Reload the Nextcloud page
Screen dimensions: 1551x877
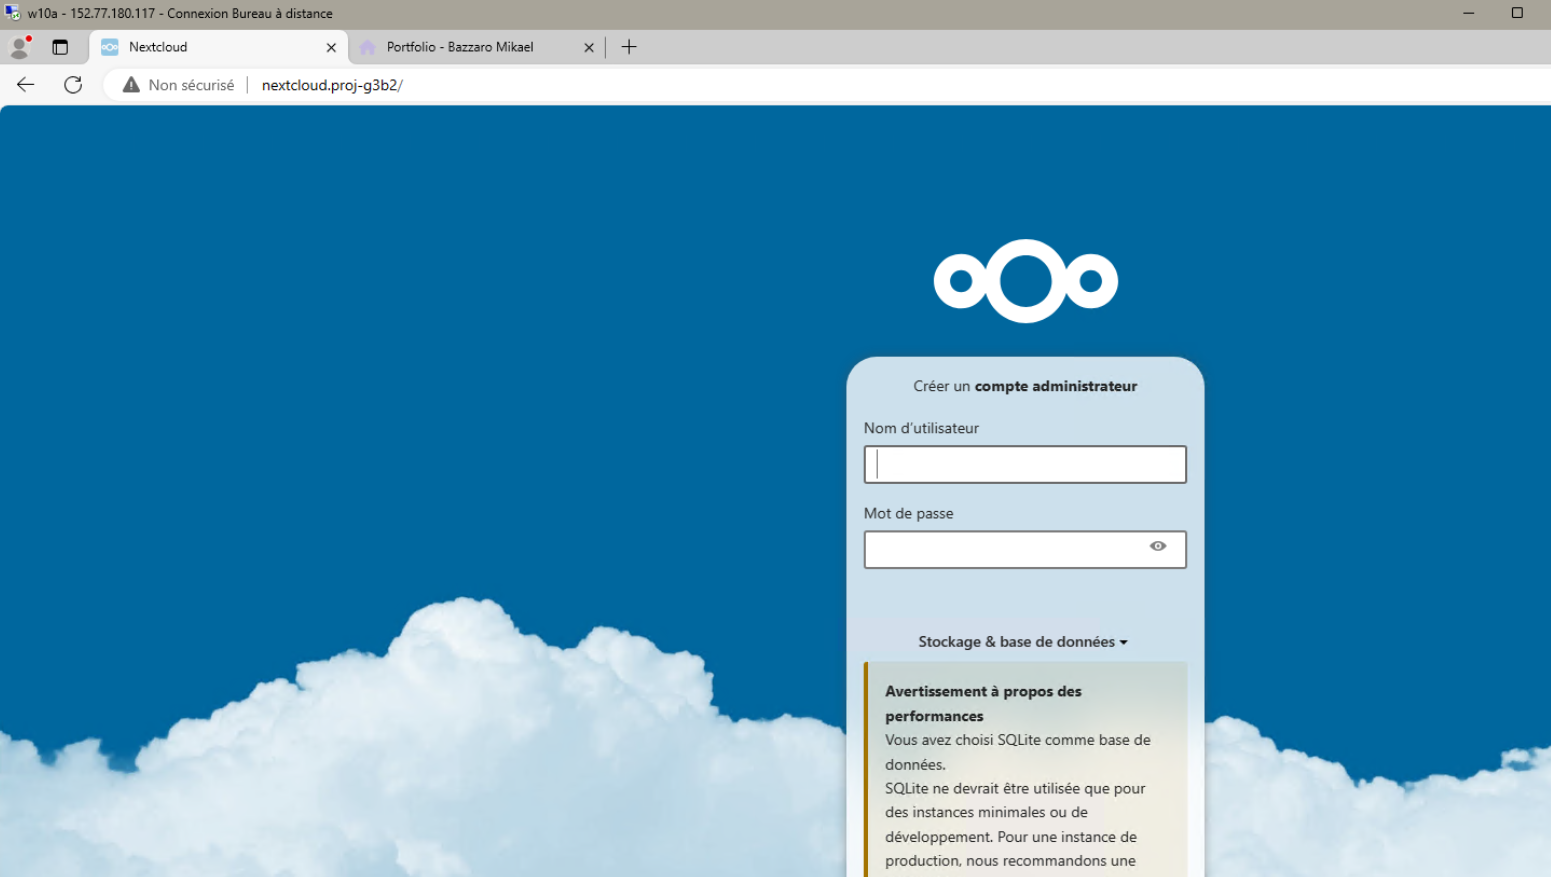[73, 85]
